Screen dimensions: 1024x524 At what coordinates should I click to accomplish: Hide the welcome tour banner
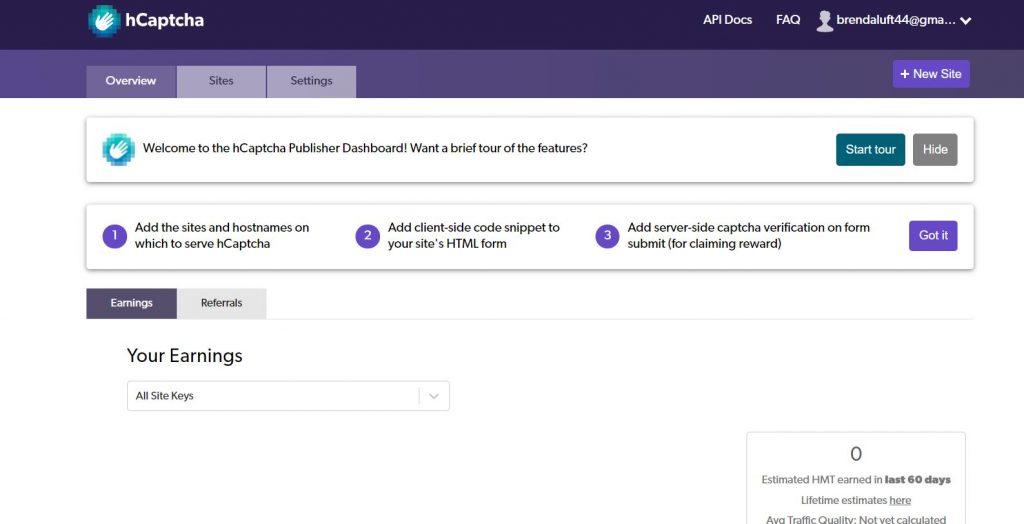pyautogui.click(x=935, y=150)
